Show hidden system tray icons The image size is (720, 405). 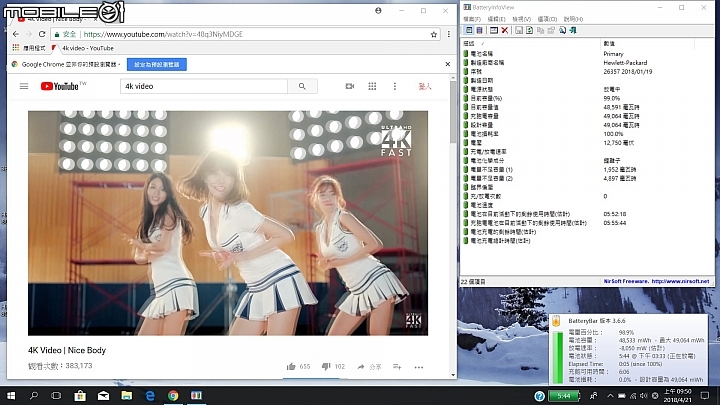(610, 395)
